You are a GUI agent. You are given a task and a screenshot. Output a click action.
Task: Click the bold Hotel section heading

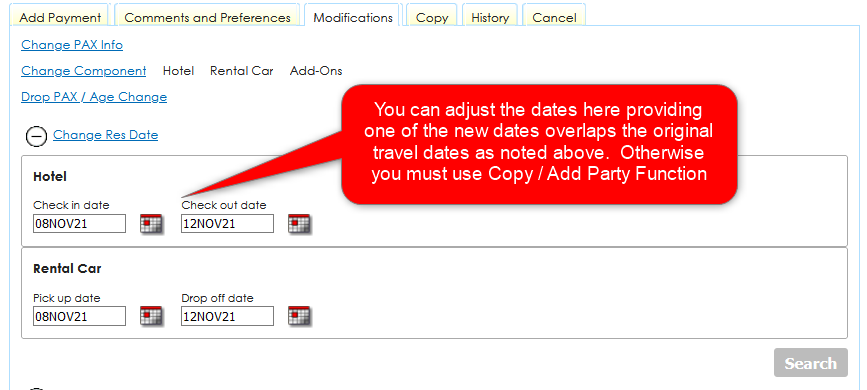[50, 176]
